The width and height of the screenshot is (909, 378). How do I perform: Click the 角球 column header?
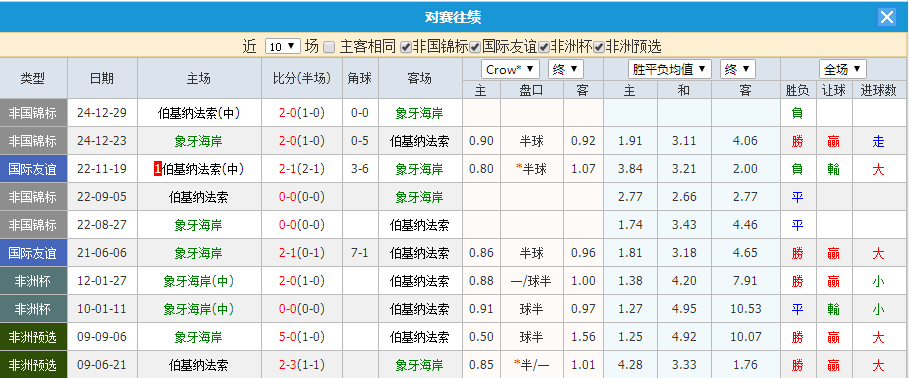pos(360,78)
